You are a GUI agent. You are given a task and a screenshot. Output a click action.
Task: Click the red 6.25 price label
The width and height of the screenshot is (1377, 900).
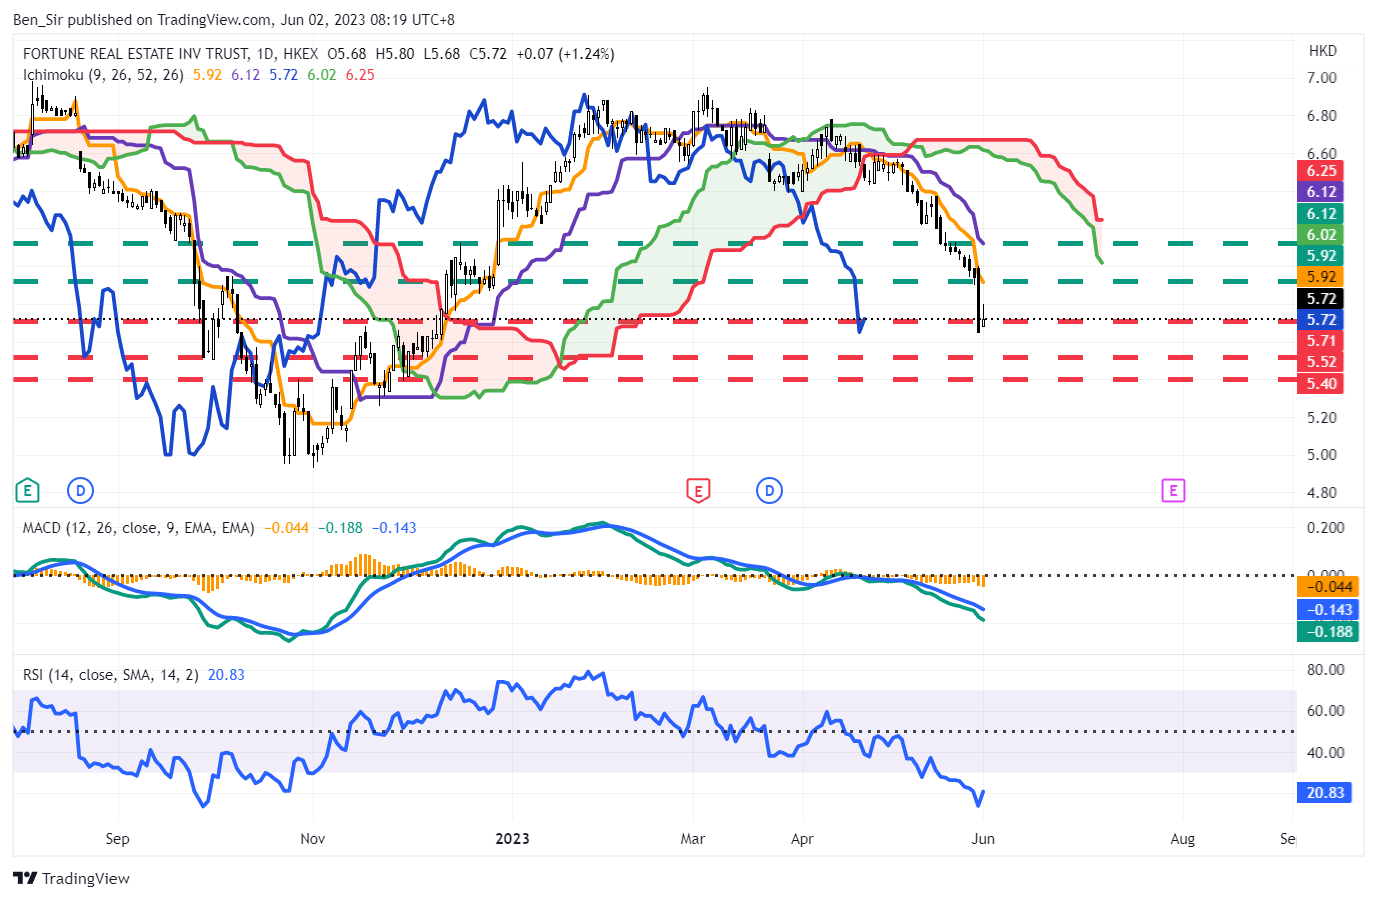point(1321,171)
